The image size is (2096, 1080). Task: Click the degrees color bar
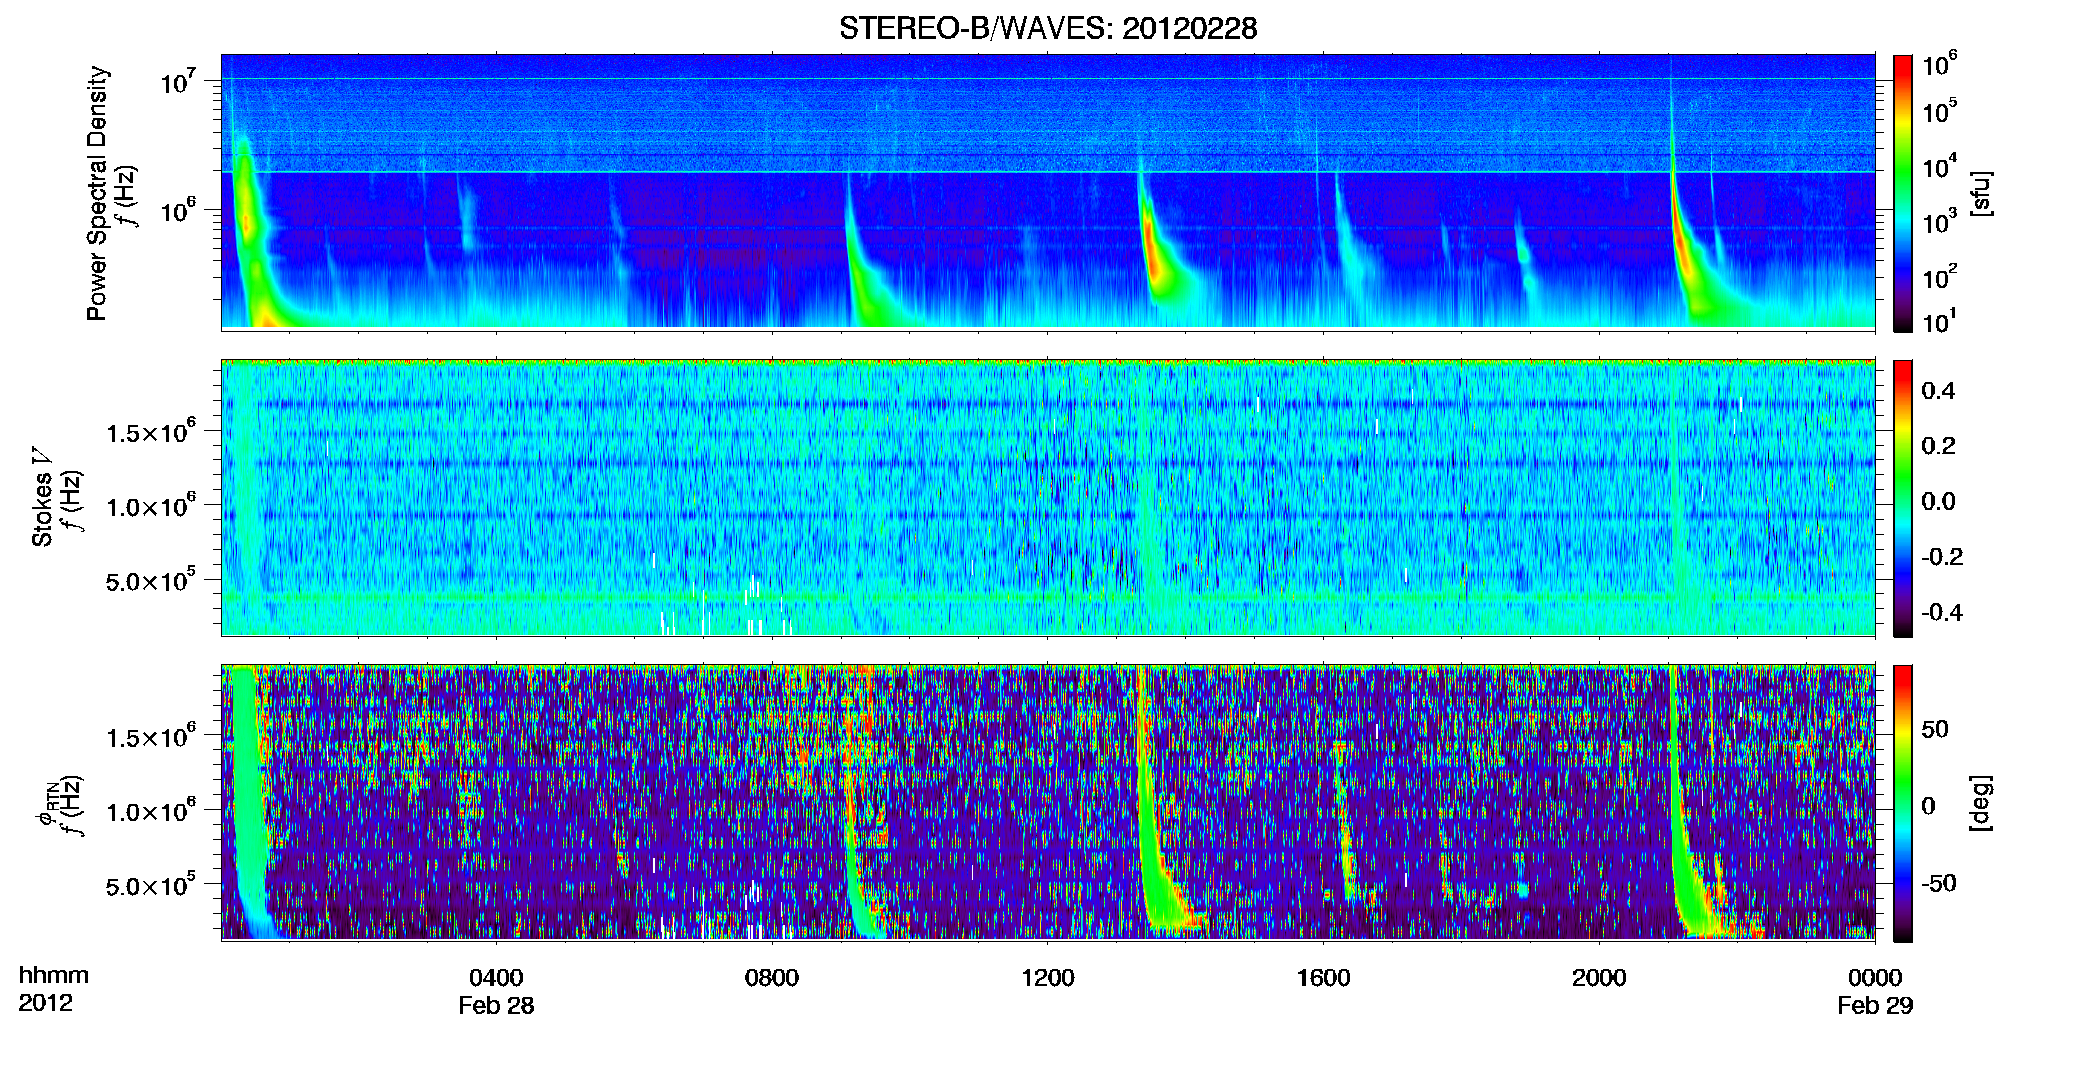[x=1903, y=803]
